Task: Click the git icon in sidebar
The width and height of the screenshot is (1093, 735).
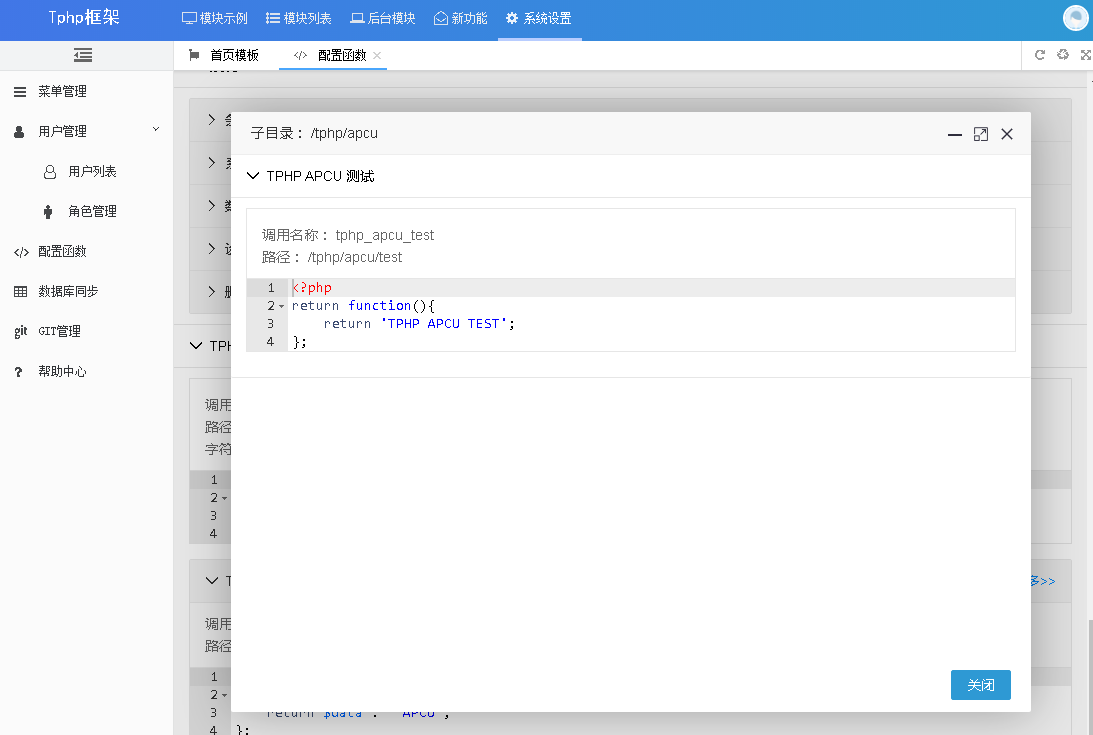Action: coord(20,332)
